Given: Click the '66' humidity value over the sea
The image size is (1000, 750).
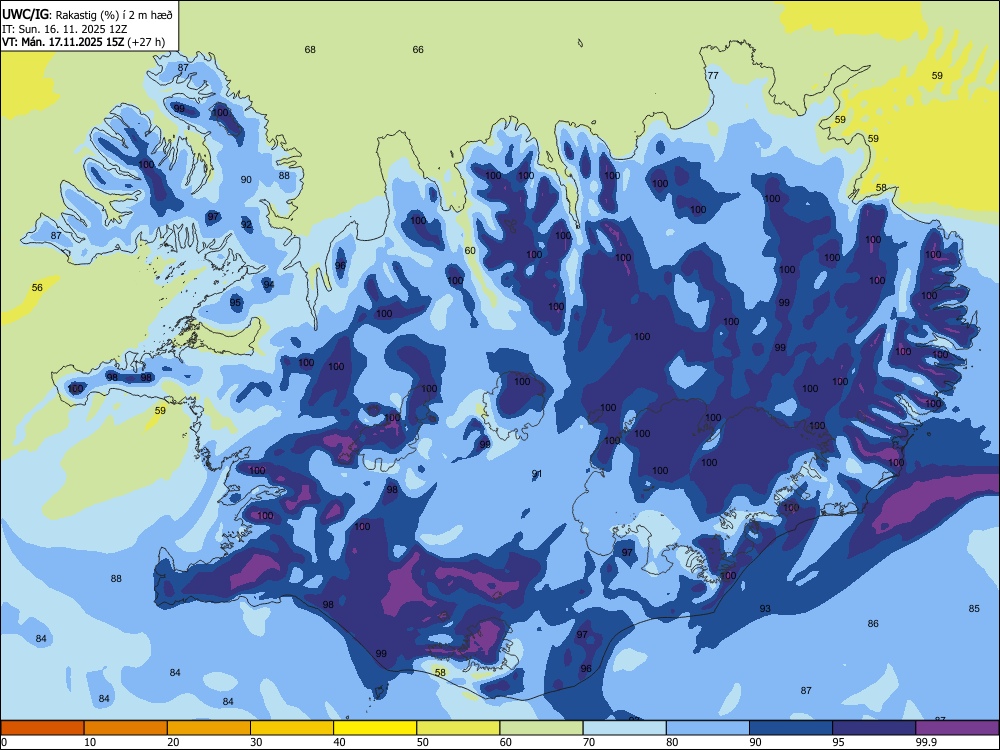Looking at the screenshot, I should 418,50.
